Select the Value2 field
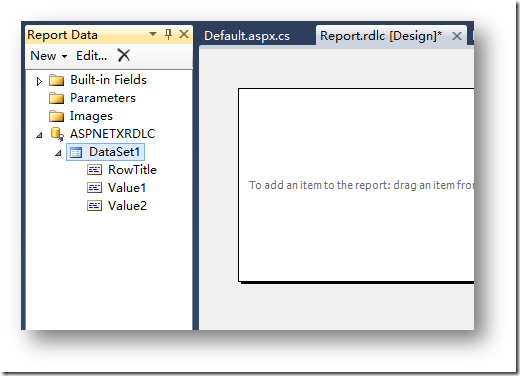The width and height of the screenshot is (520, 376). pyautogui.click(x=127, y=206)
